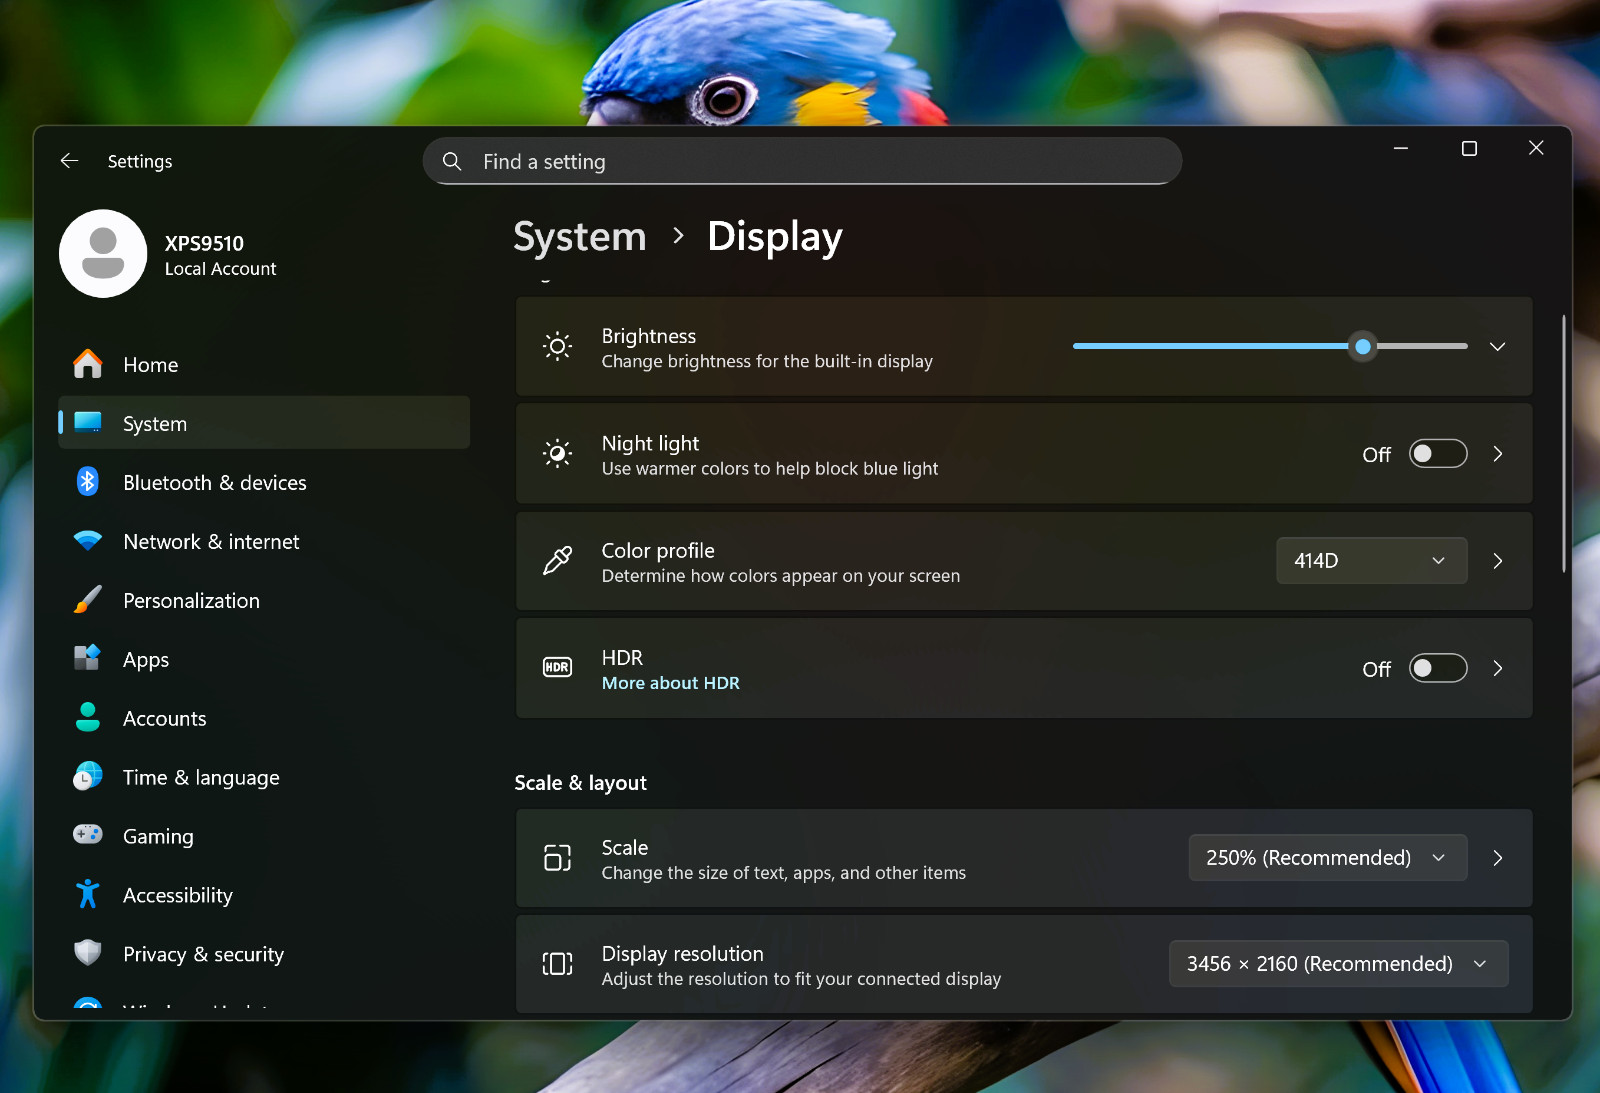Click the Night light icon
The height and width of the screenshot is (1093, 1600).
tap(558, 454)
